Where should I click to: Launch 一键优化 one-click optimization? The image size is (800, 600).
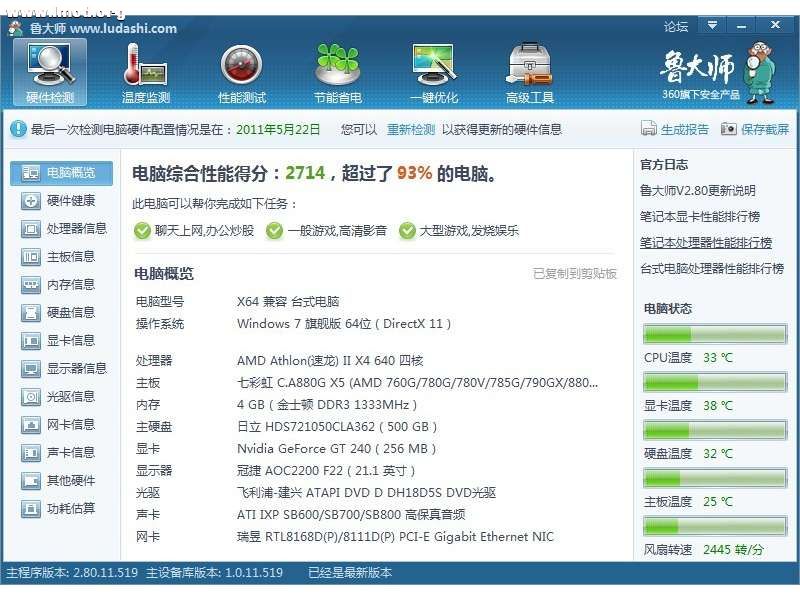click(432, 70)
